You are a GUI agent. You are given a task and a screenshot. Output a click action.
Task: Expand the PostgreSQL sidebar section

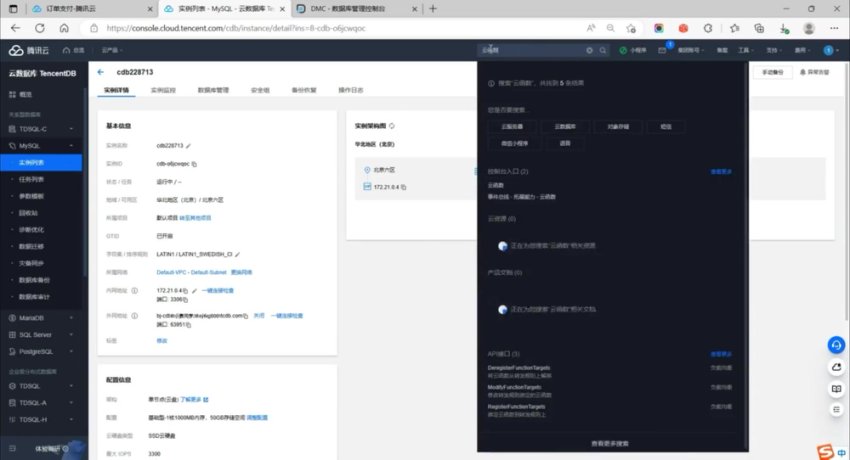tap(41, 352)
